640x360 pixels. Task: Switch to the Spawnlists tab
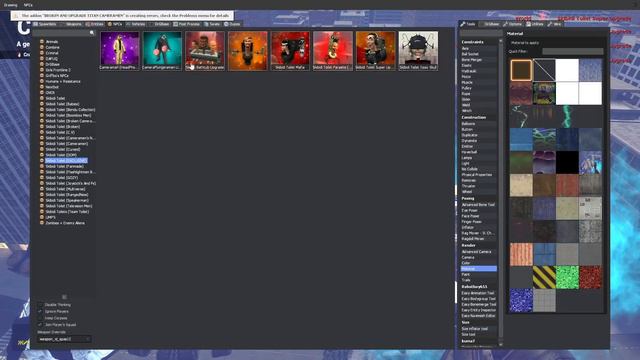pyautogui.click(x=45, y=24)
